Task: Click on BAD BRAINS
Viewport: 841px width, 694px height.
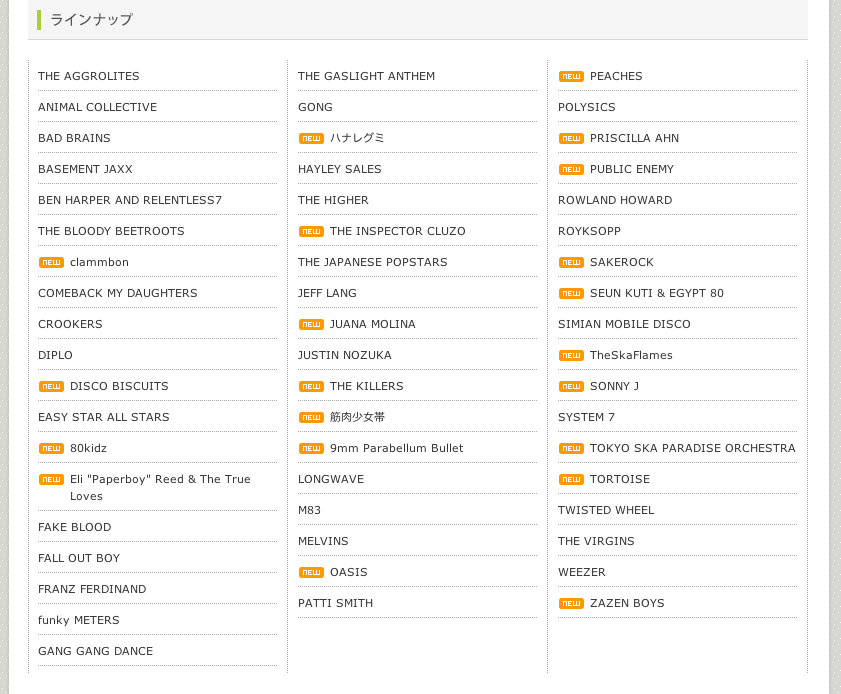Action: (x=74, y=138)
